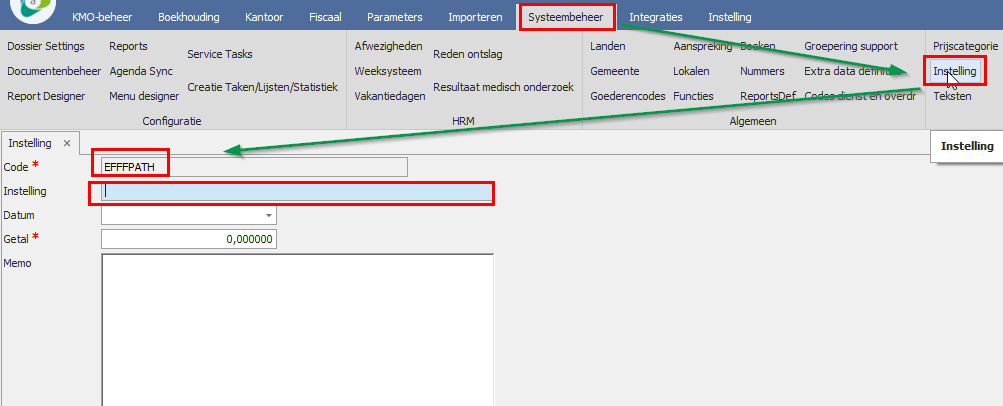The width and height of the screenshot is (1003, 406).
Task: Open Documentenbeheer in Configuratie group
Action: (x=54, y=71)
